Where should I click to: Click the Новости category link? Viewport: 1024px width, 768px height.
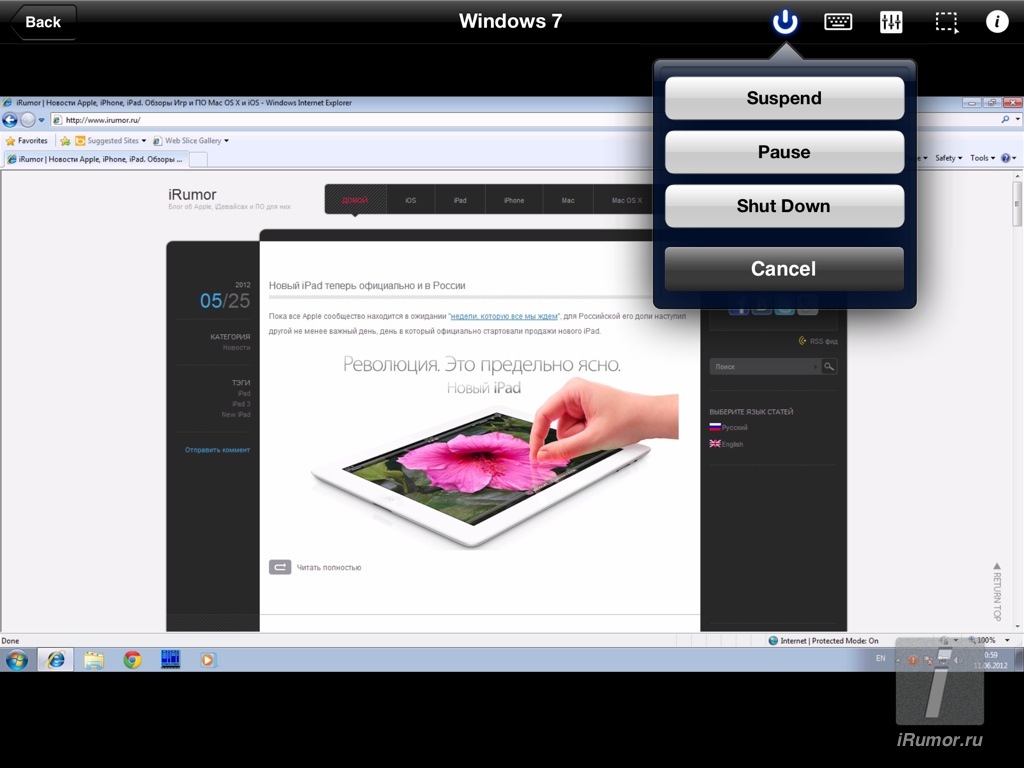coord(236,347)
